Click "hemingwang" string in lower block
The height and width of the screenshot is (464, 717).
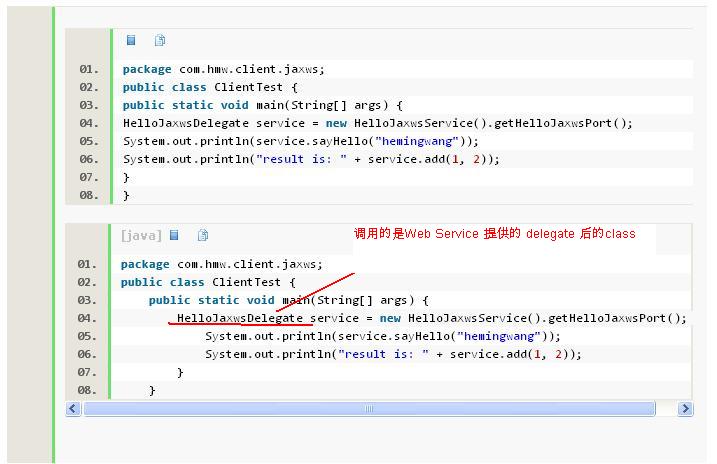coord(498,336)
